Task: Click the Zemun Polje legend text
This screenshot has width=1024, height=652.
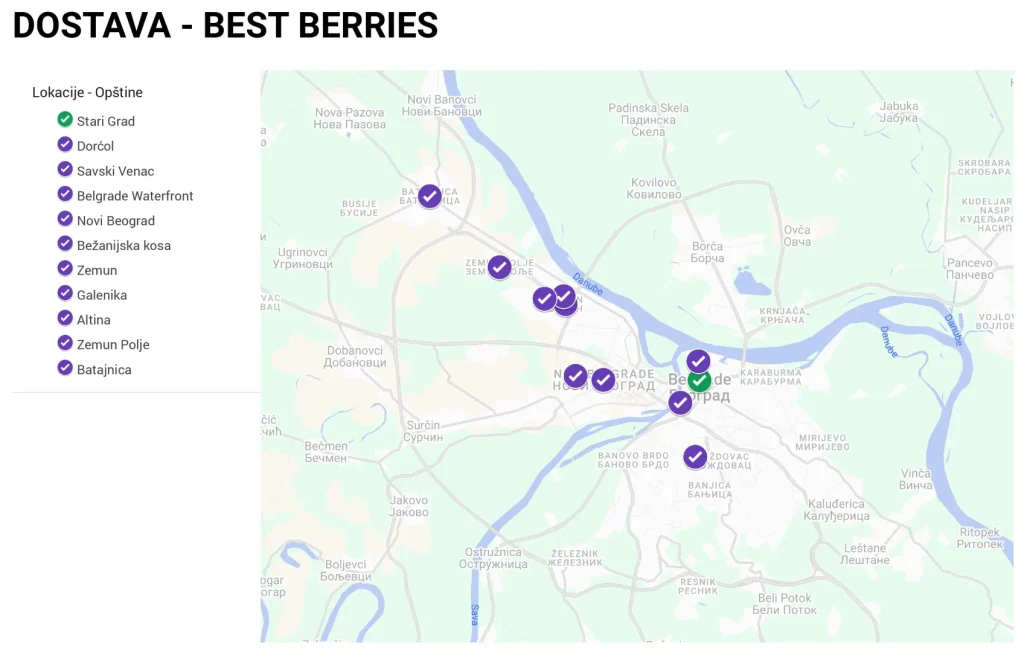Action: (x=113, y=345)
